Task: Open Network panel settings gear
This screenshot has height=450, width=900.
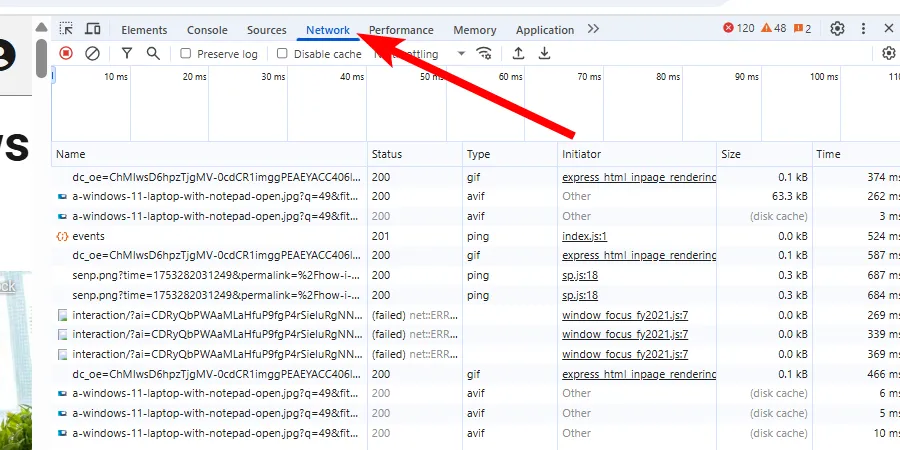Action: tap(889, 53)
